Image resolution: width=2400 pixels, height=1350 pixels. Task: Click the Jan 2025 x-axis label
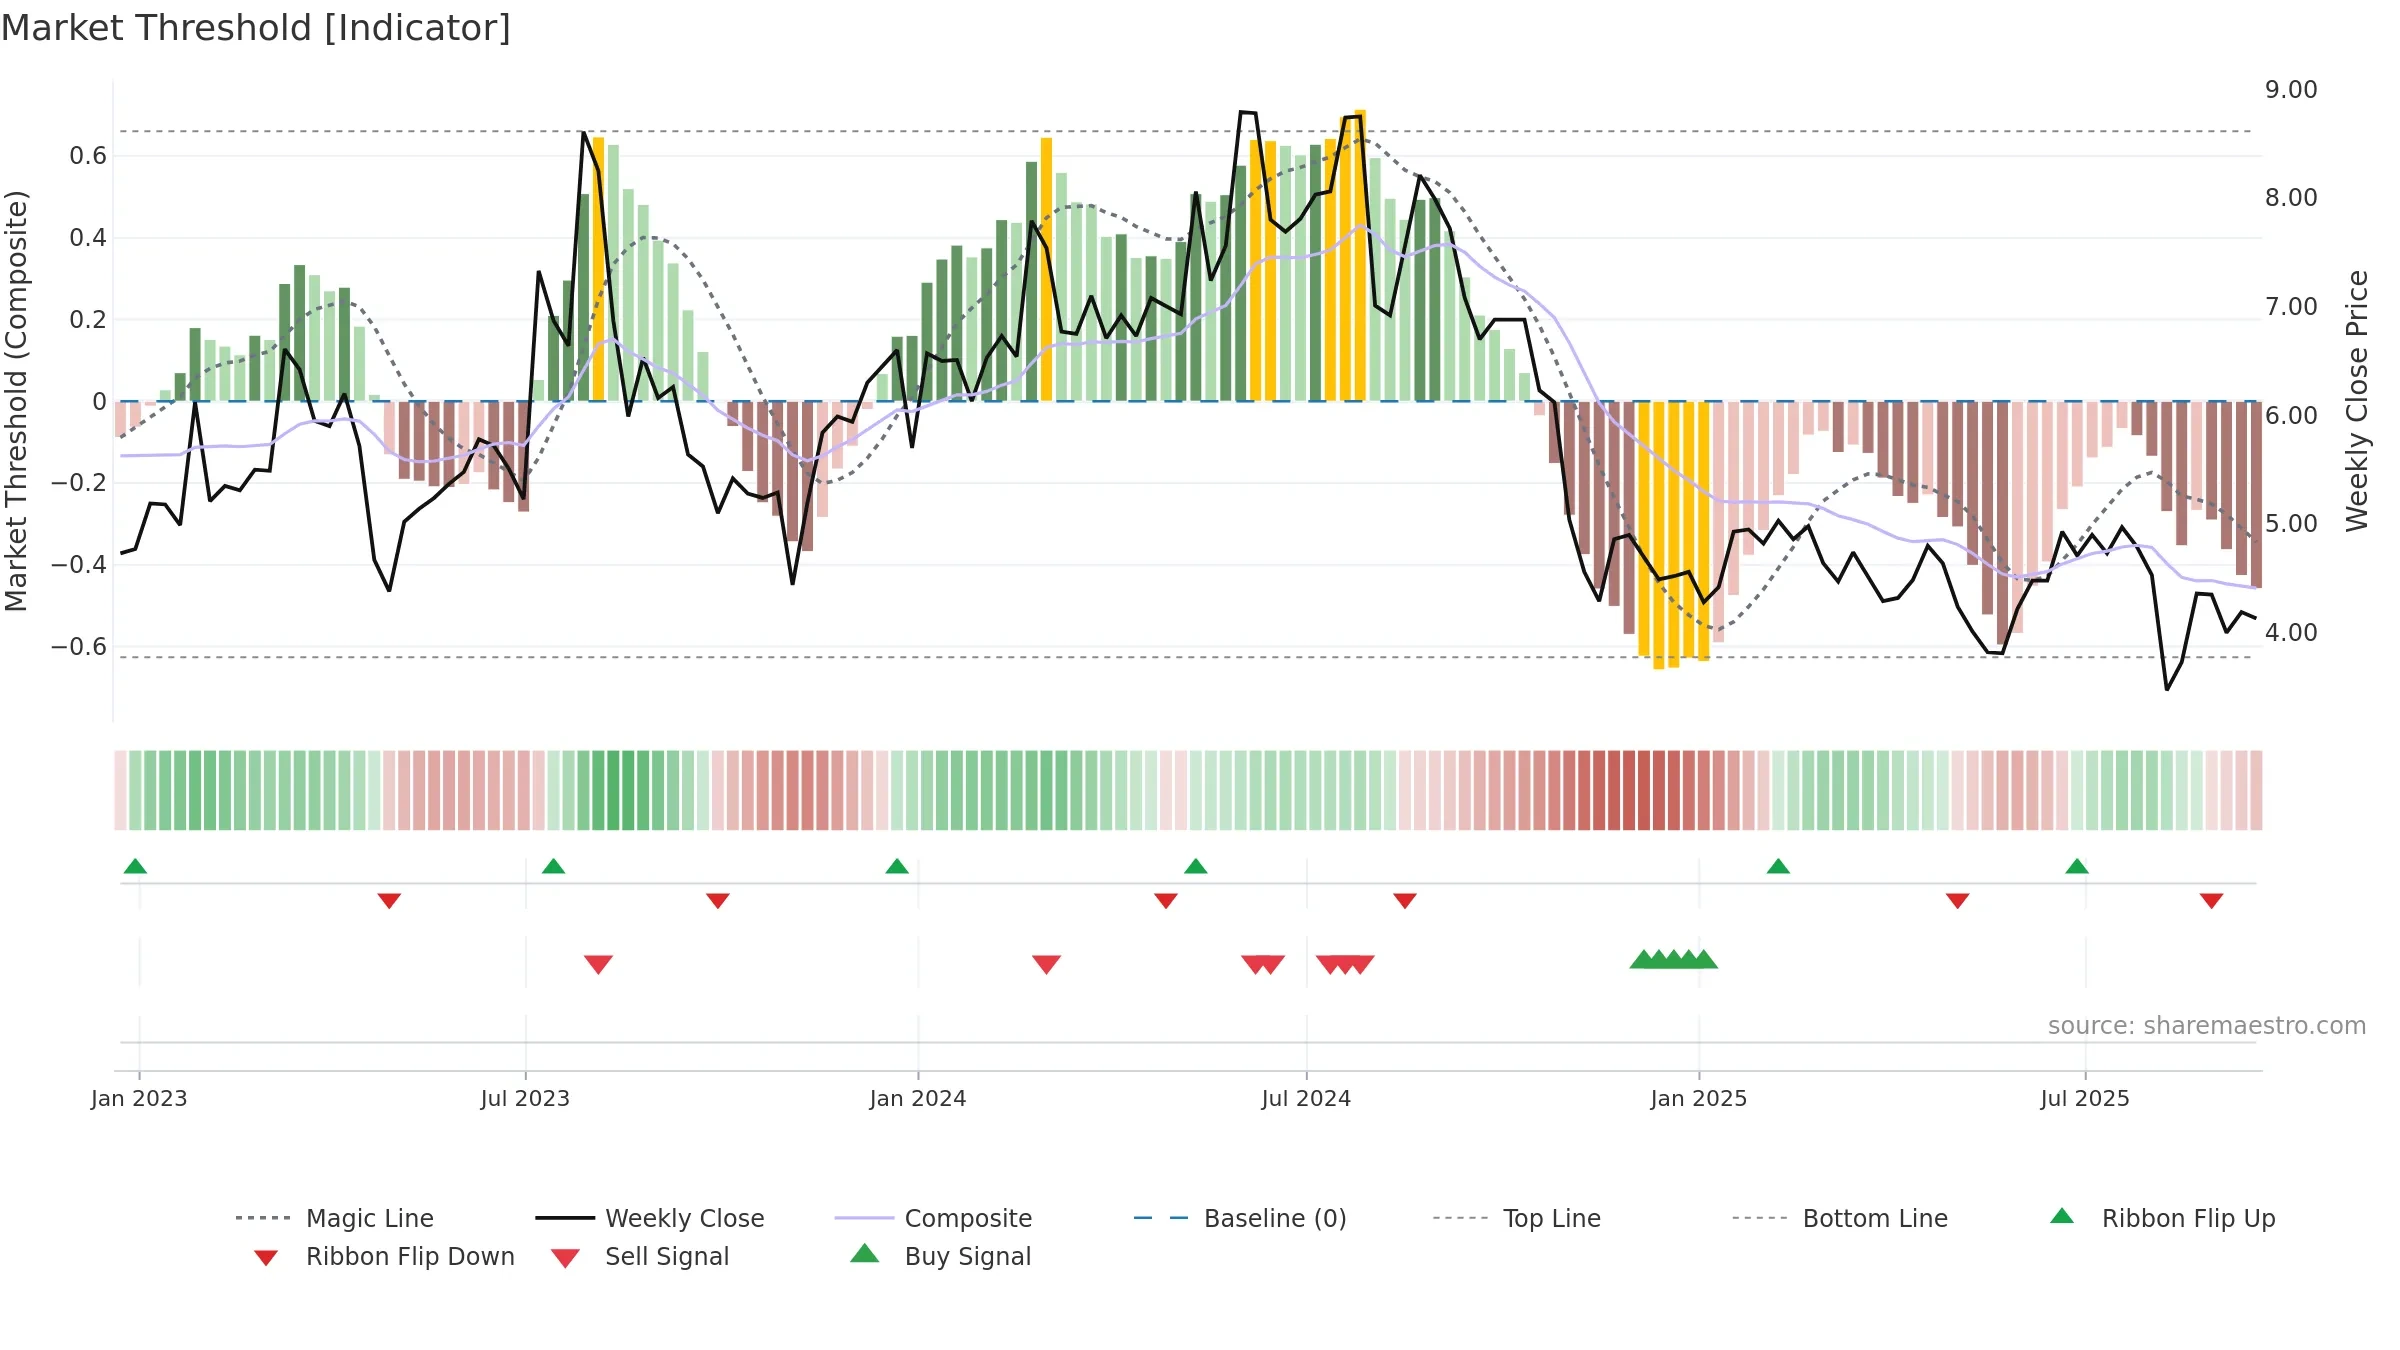click(1699, 1099)
